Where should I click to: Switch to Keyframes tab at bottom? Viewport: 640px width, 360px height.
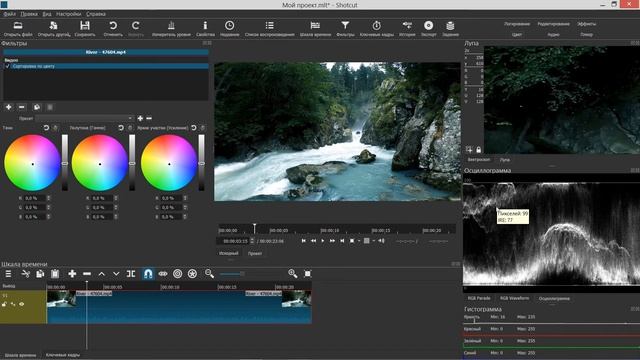click(62, 355)
